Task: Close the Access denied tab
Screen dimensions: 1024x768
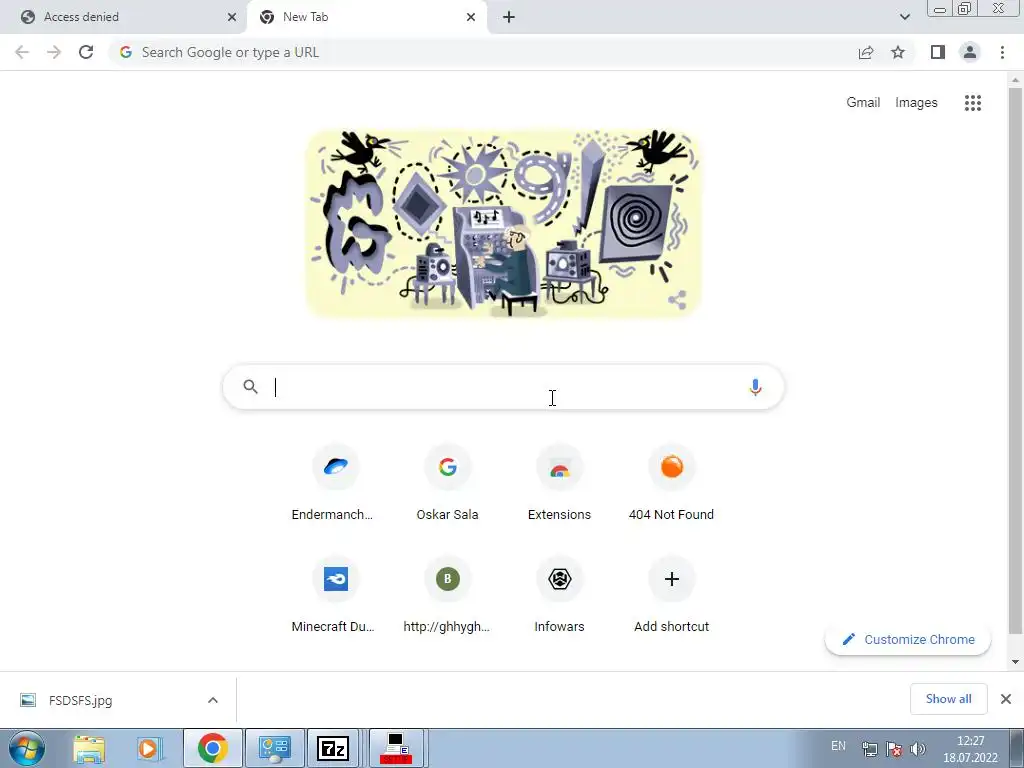Action: 232,17
